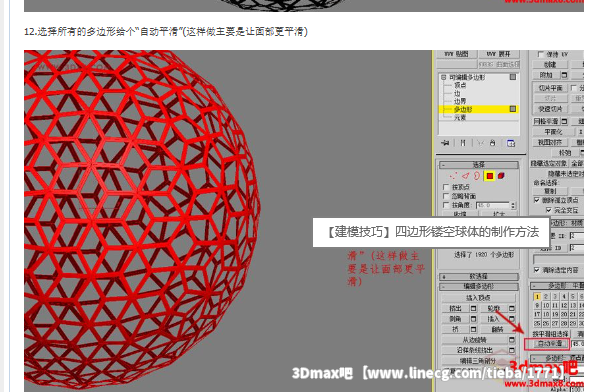This screenshot has height=392, width=604.
Task: Uncheck the 清除选定内容 checkbox
Action: click(537, 270)
